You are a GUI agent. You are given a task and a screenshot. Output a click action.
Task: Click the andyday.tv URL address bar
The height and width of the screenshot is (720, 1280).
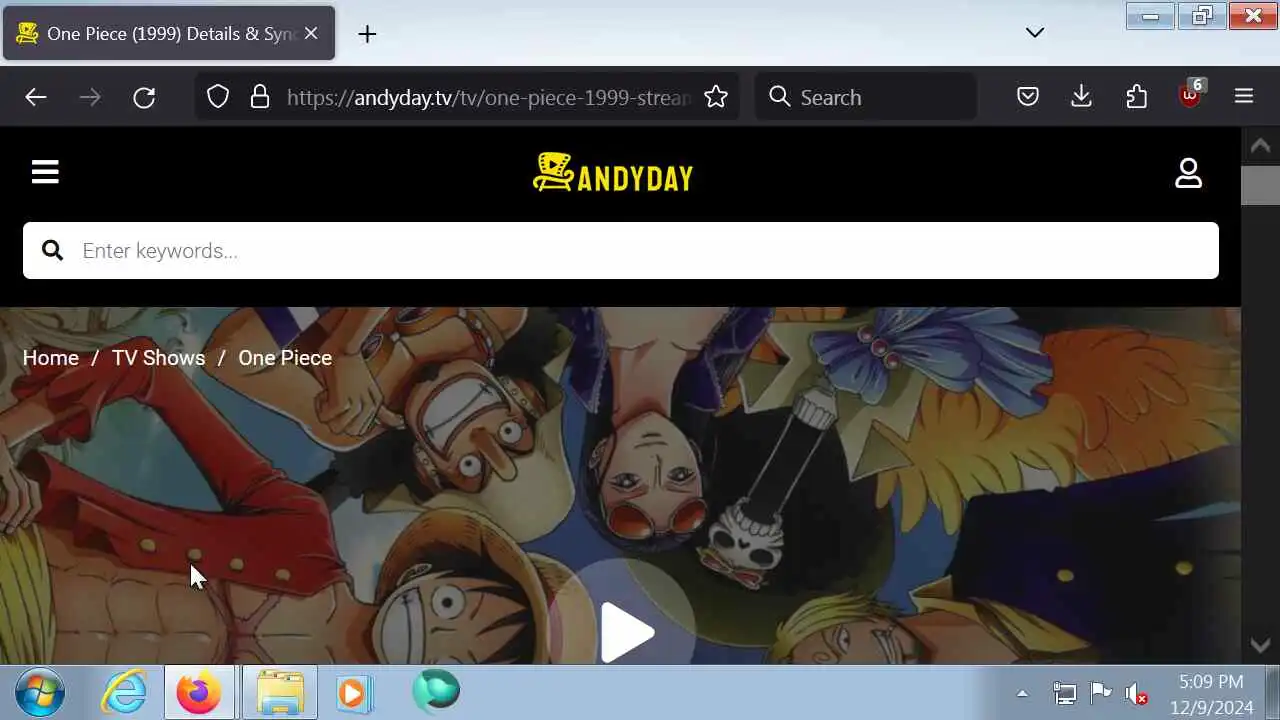tap(489, 97)
